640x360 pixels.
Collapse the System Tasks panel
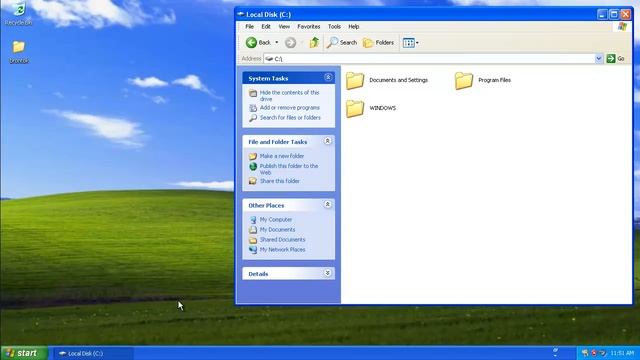coord(328,77)
